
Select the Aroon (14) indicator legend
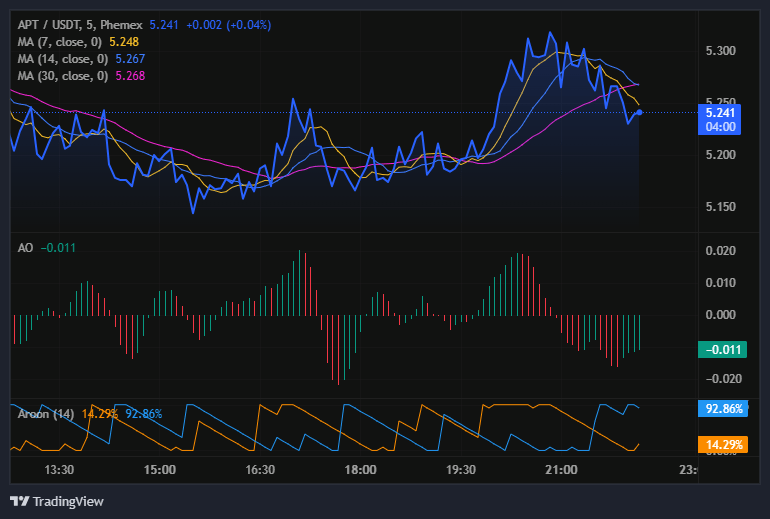pos(43,413)
